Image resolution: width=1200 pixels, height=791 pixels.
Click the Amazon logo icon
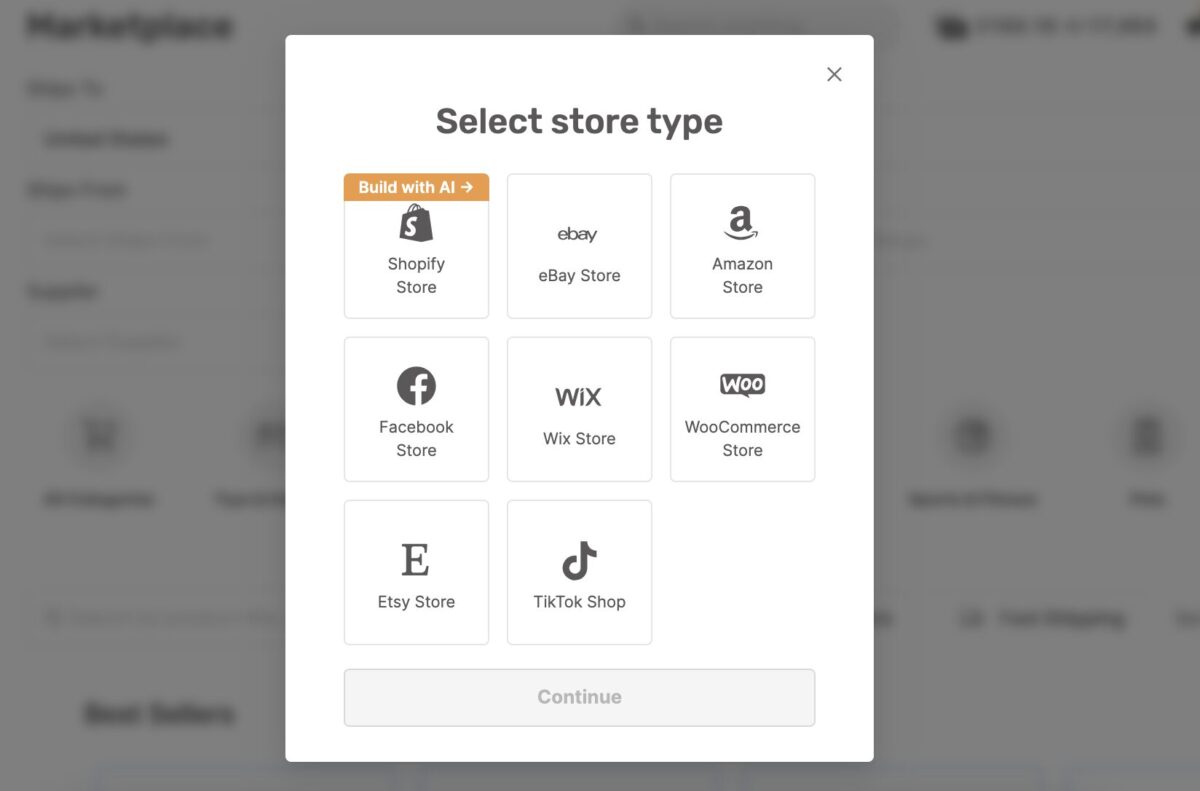coord(742,222)
